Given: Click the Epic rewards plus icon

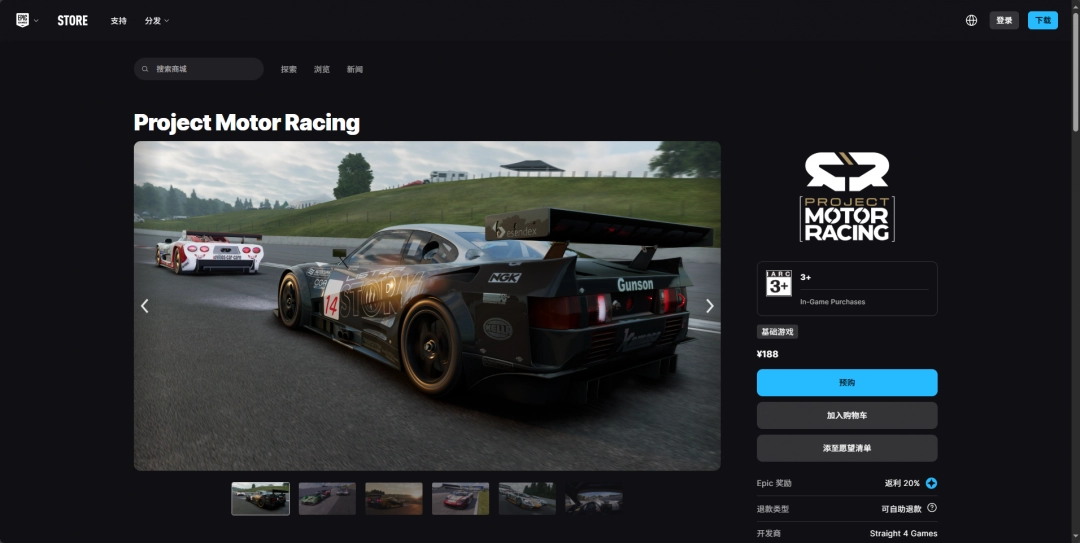Looking at the screenshot, I should [931, 483].
